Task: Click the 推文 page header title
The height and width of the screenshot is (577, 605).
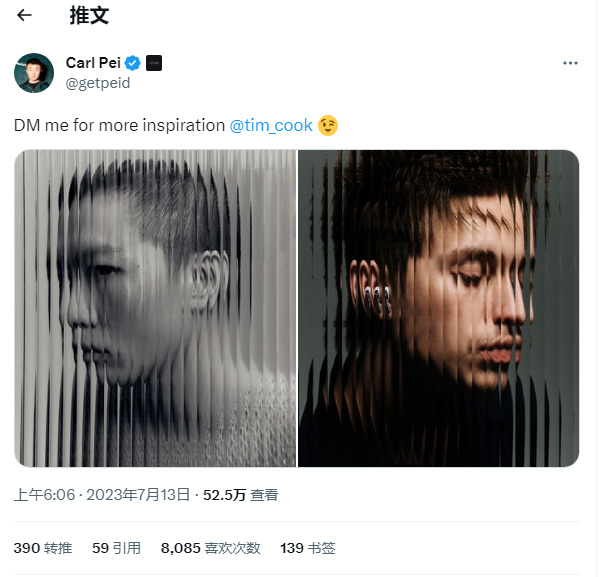Action: click(x=89, y=16)
